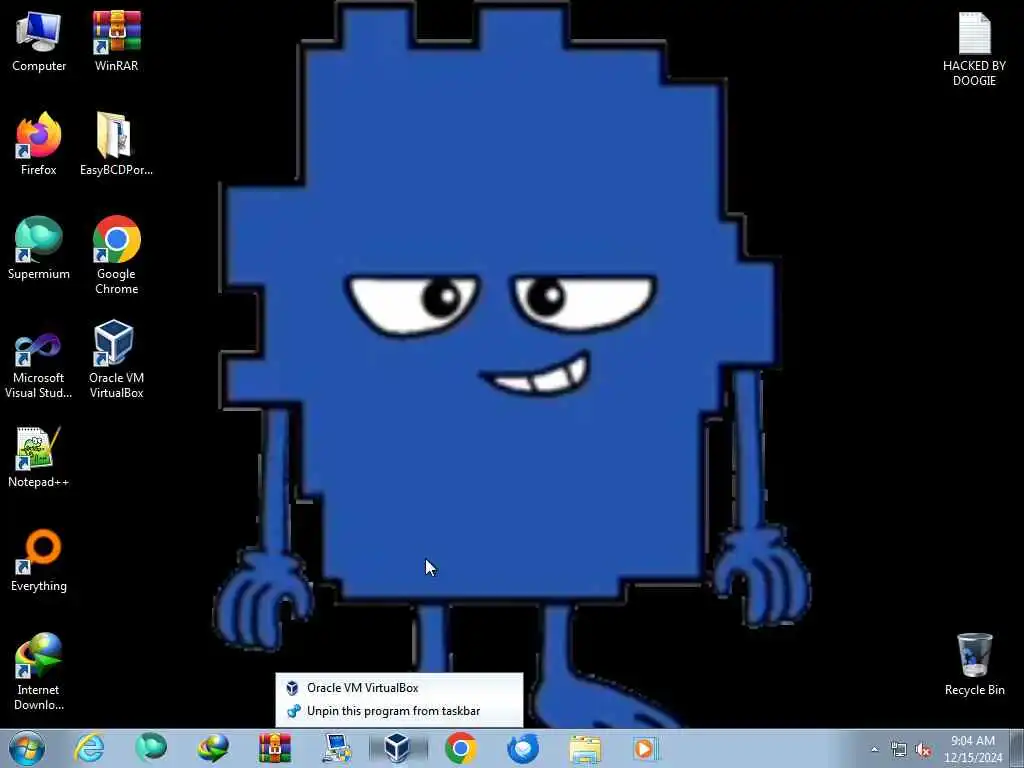This screenshot has width=1024, height=768.
Task: Select the Internet Download Manager desktop shortcut
Action: pos(39,671)
